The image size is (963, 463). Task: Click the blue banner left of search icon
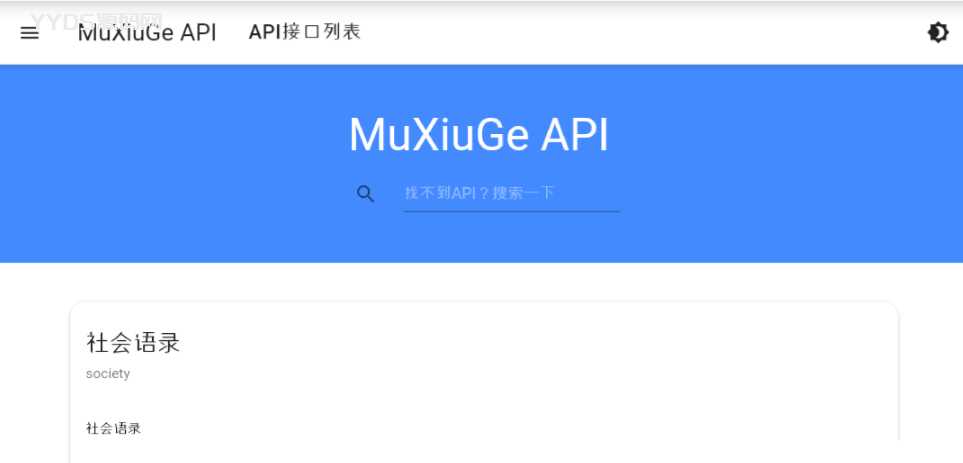(x=200, y=193)
